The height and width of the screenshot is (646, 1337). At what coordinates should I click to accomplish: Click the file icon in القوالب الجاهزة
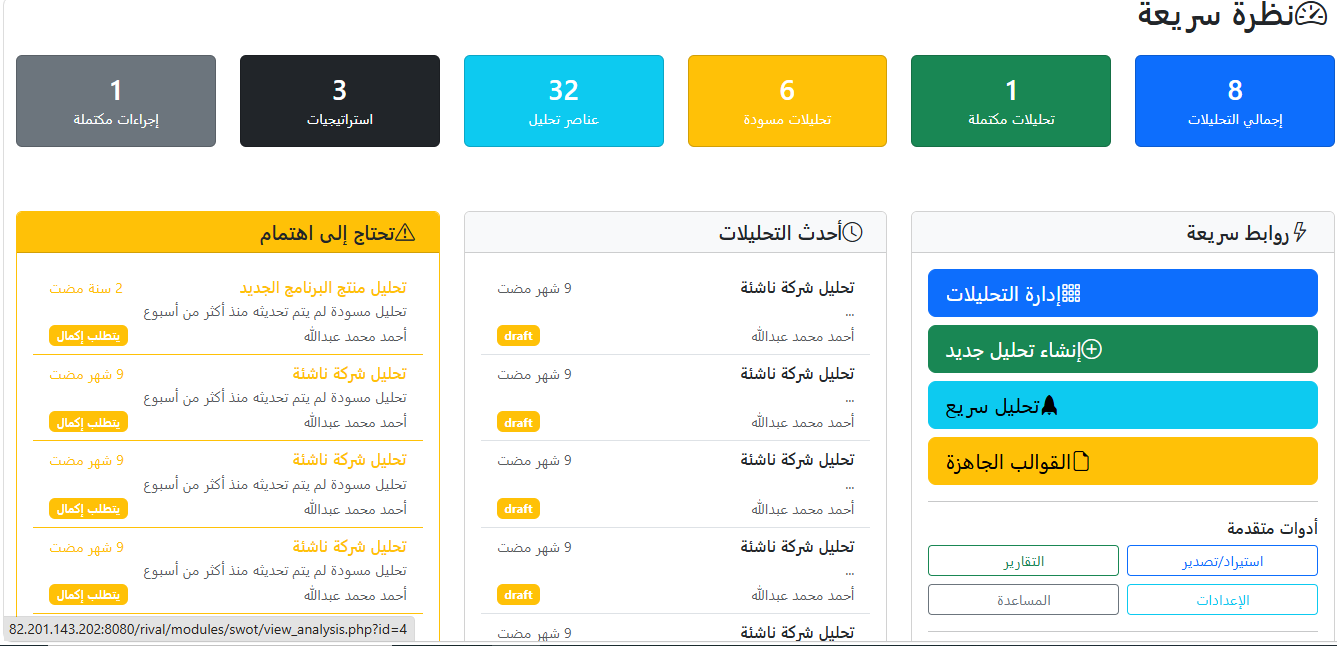click(x=1080, y=462)
